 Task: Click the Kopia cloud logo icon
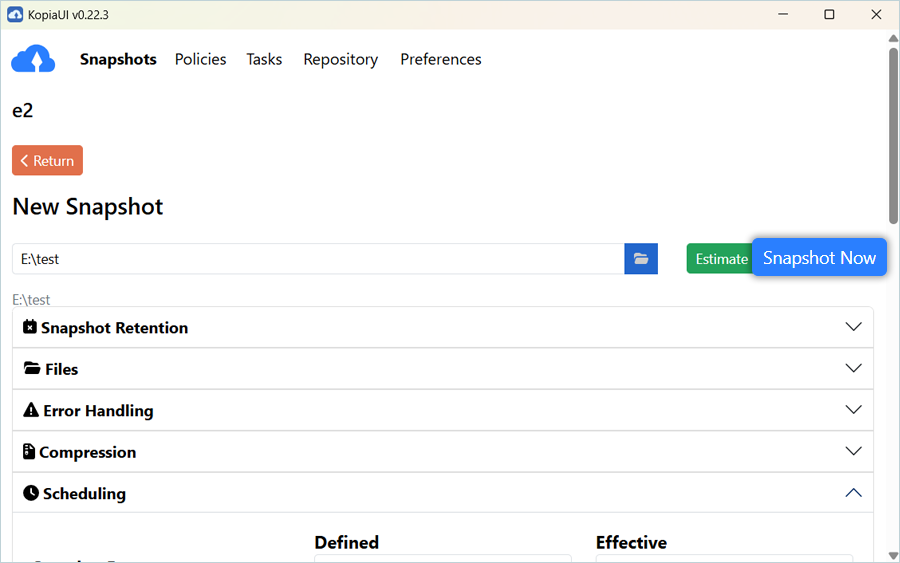[x=33, y=60]
